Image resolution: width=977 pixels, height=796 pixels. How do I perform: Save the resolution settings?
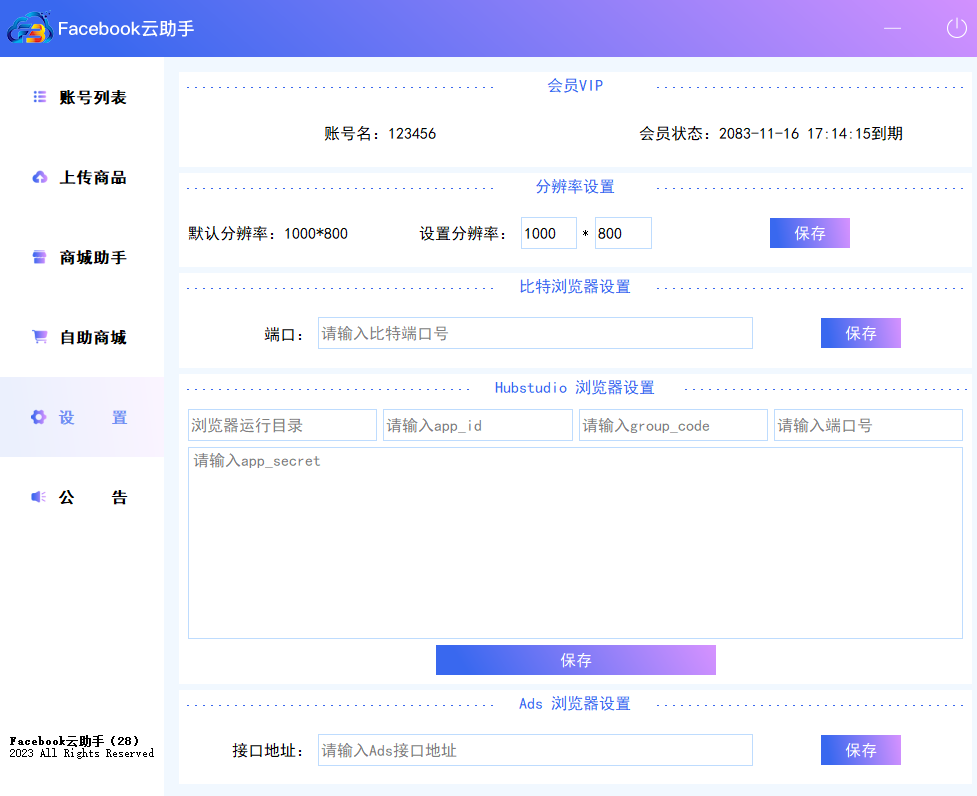coord(809,233)
